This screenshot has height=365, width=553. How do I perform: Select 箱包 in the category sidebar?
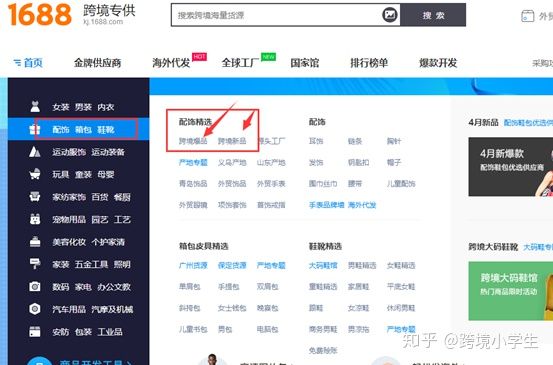click(83, 129)
